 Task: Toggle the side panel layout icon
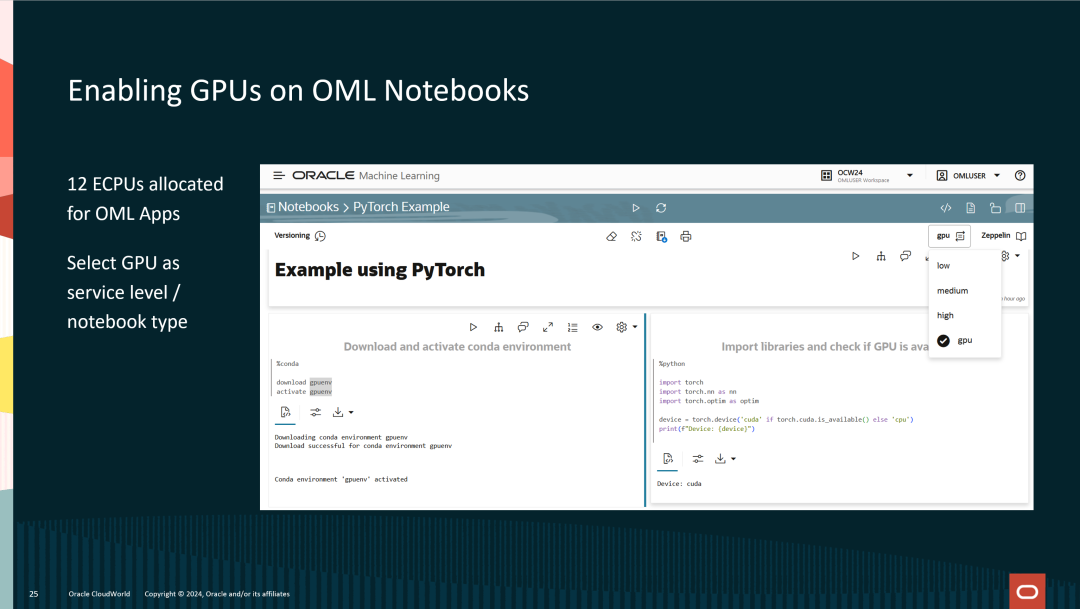pyautogui.click(x=1020, y=208)
